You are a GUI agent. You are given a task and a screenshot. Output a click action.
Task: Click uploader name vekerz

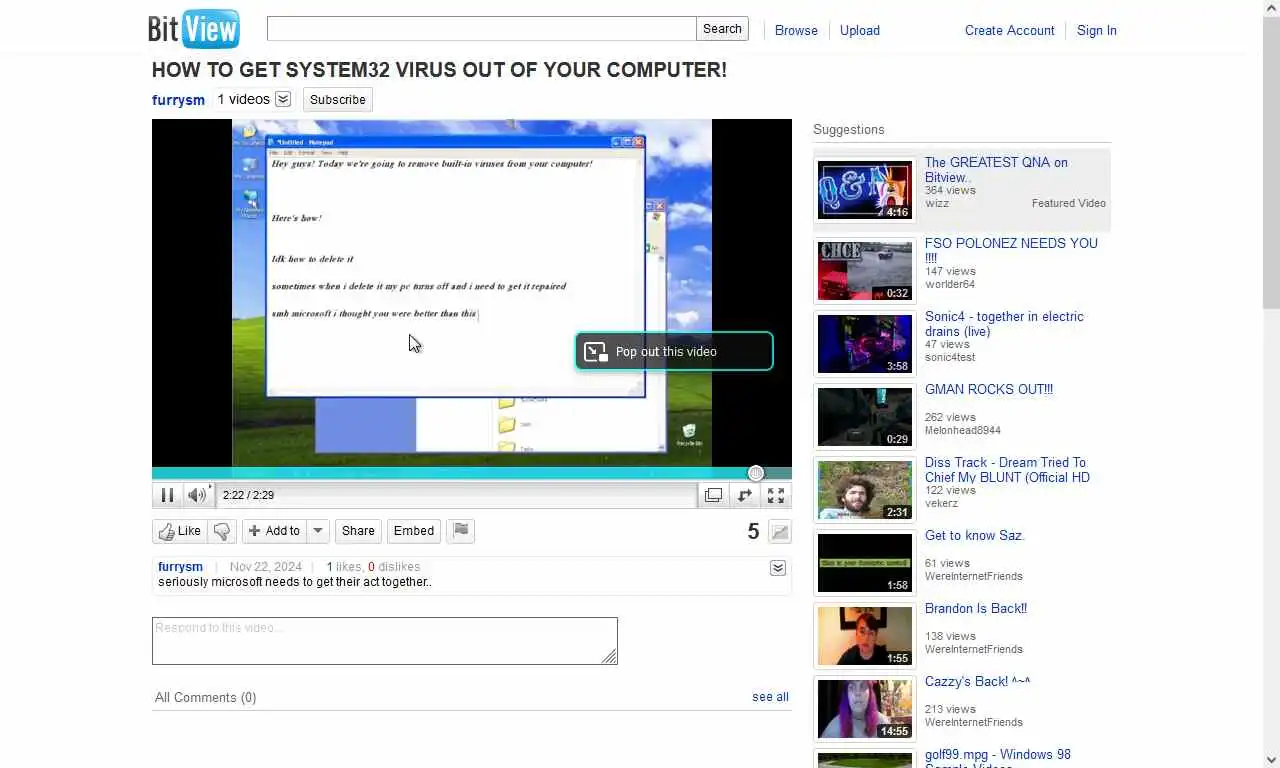[941, 503]
